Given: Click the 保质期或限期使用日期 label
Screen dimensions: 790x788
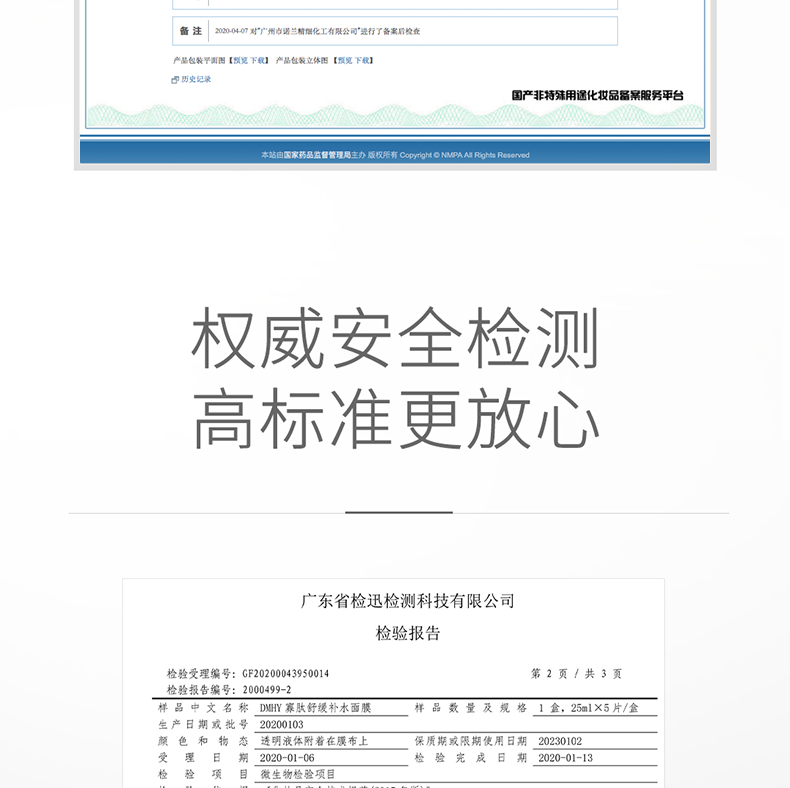Looking at the screenshot, I should pyautogui.click(x=471, y=741).
